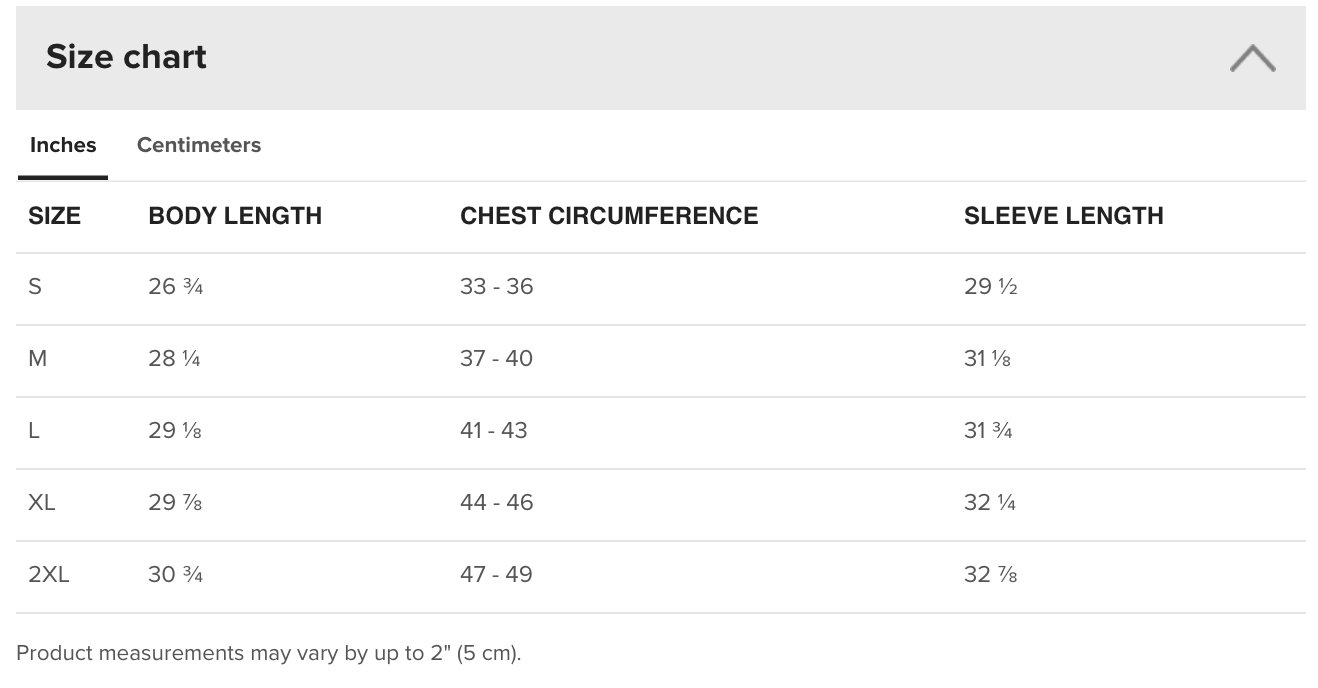Click the 47 - 49 chest value
The width and height of the screenshot is (1318, 688).
[496, 575]
